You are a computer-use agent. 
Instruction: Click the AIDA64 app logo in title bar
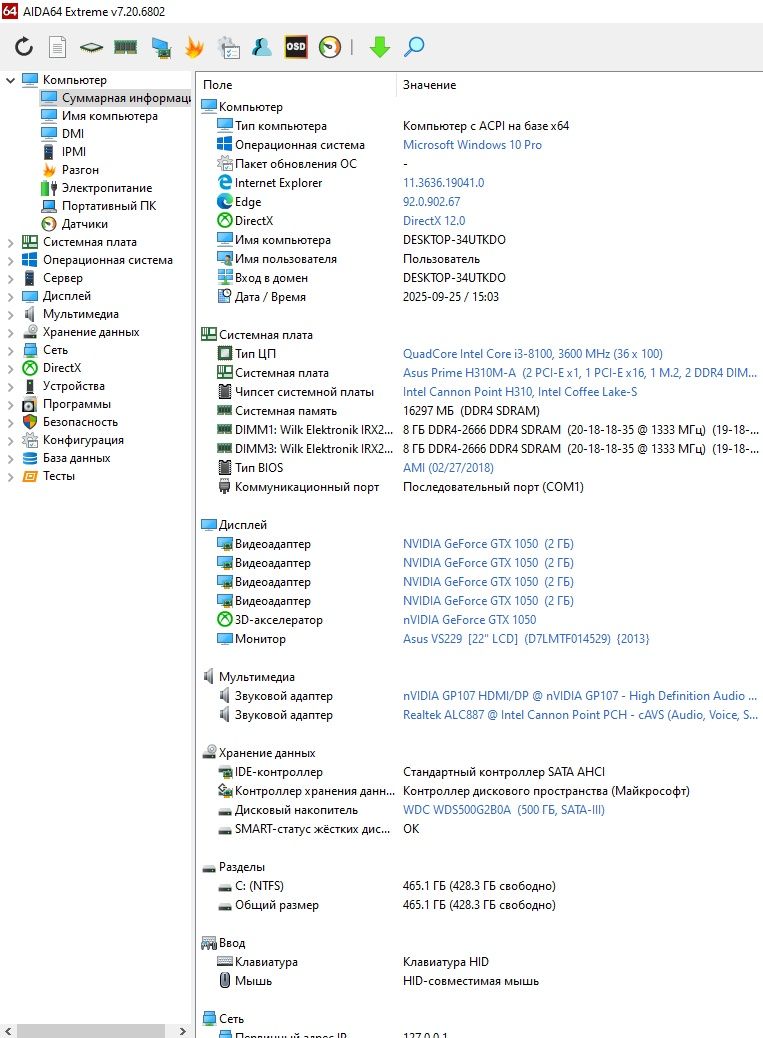10,11
